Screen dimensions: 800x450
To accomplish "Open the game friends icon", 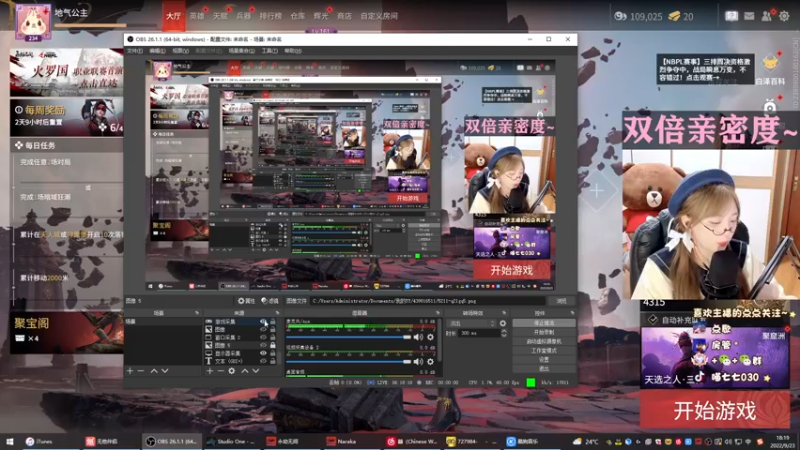I will pyautogui.click(x=766, y=16).
